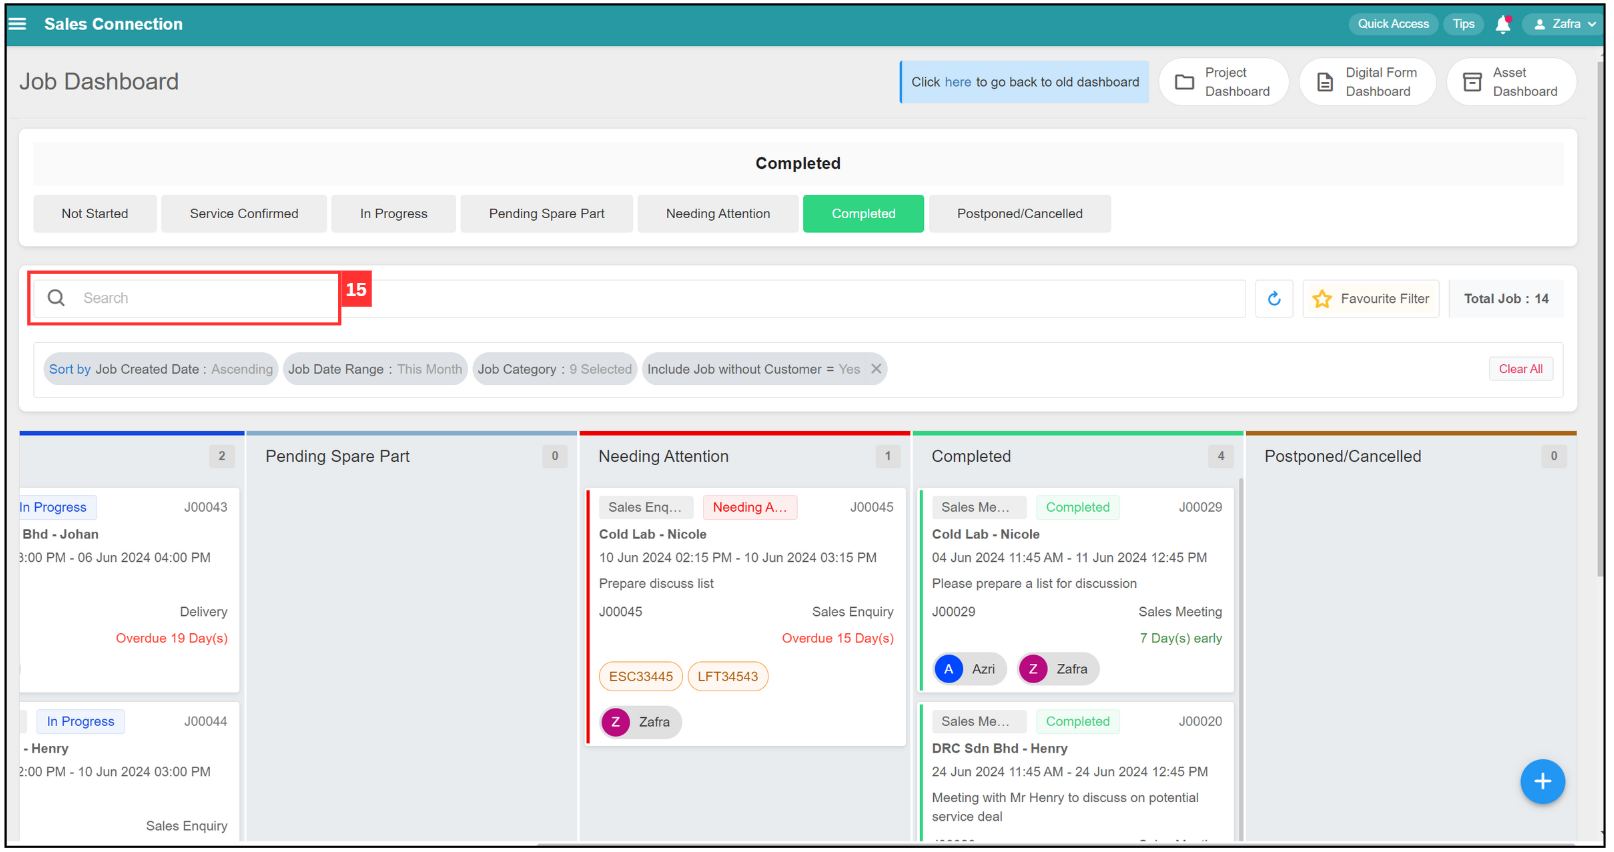Click the Completed column vertical scrollbar
Image resolution: width=1614 pixels, height=852 pixels.
(x=1240, y=660)
